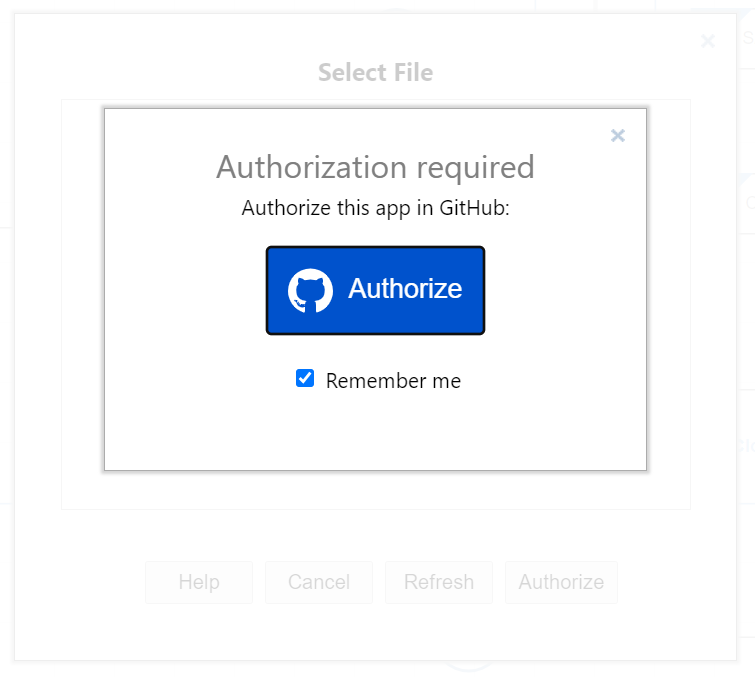Viewport: 755px width, 677px height.
Task: Click "Authorize this app in GitHub:" text
Action: [375, 209]
